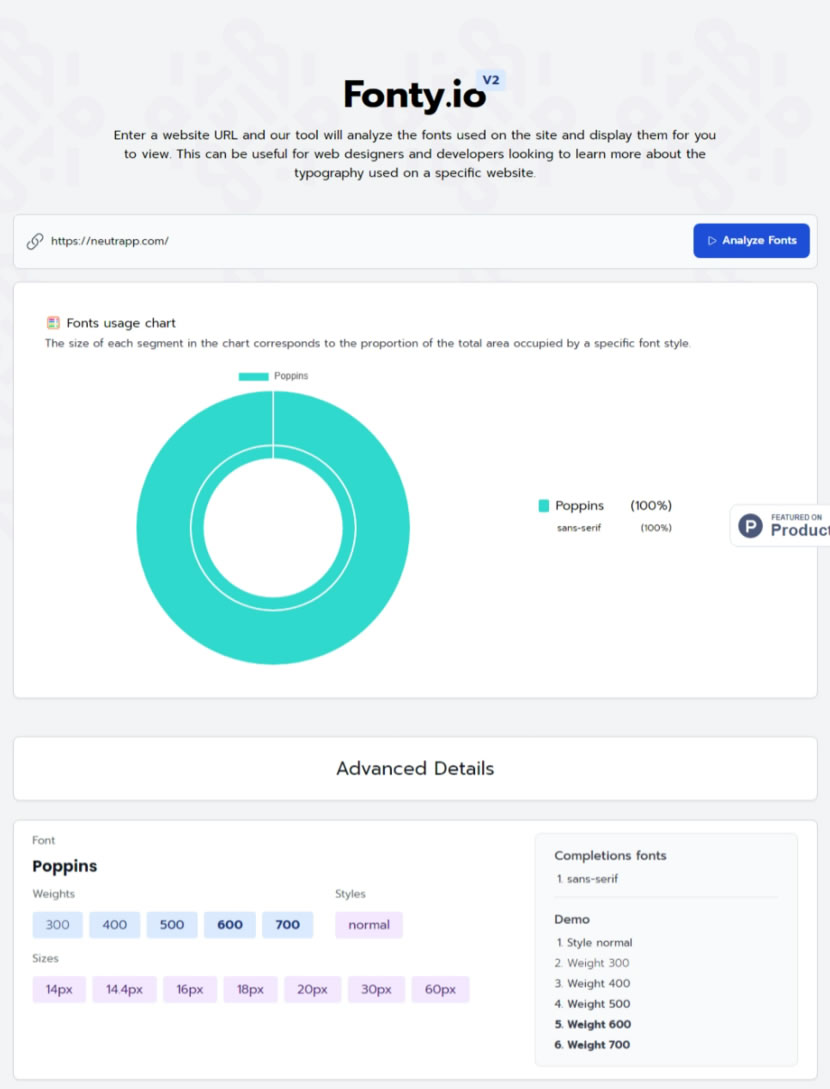The width and height of the screenshot is (830, 1089).
Task: Click teal Poppins swatch in side legend
Action: click(544, 506)
